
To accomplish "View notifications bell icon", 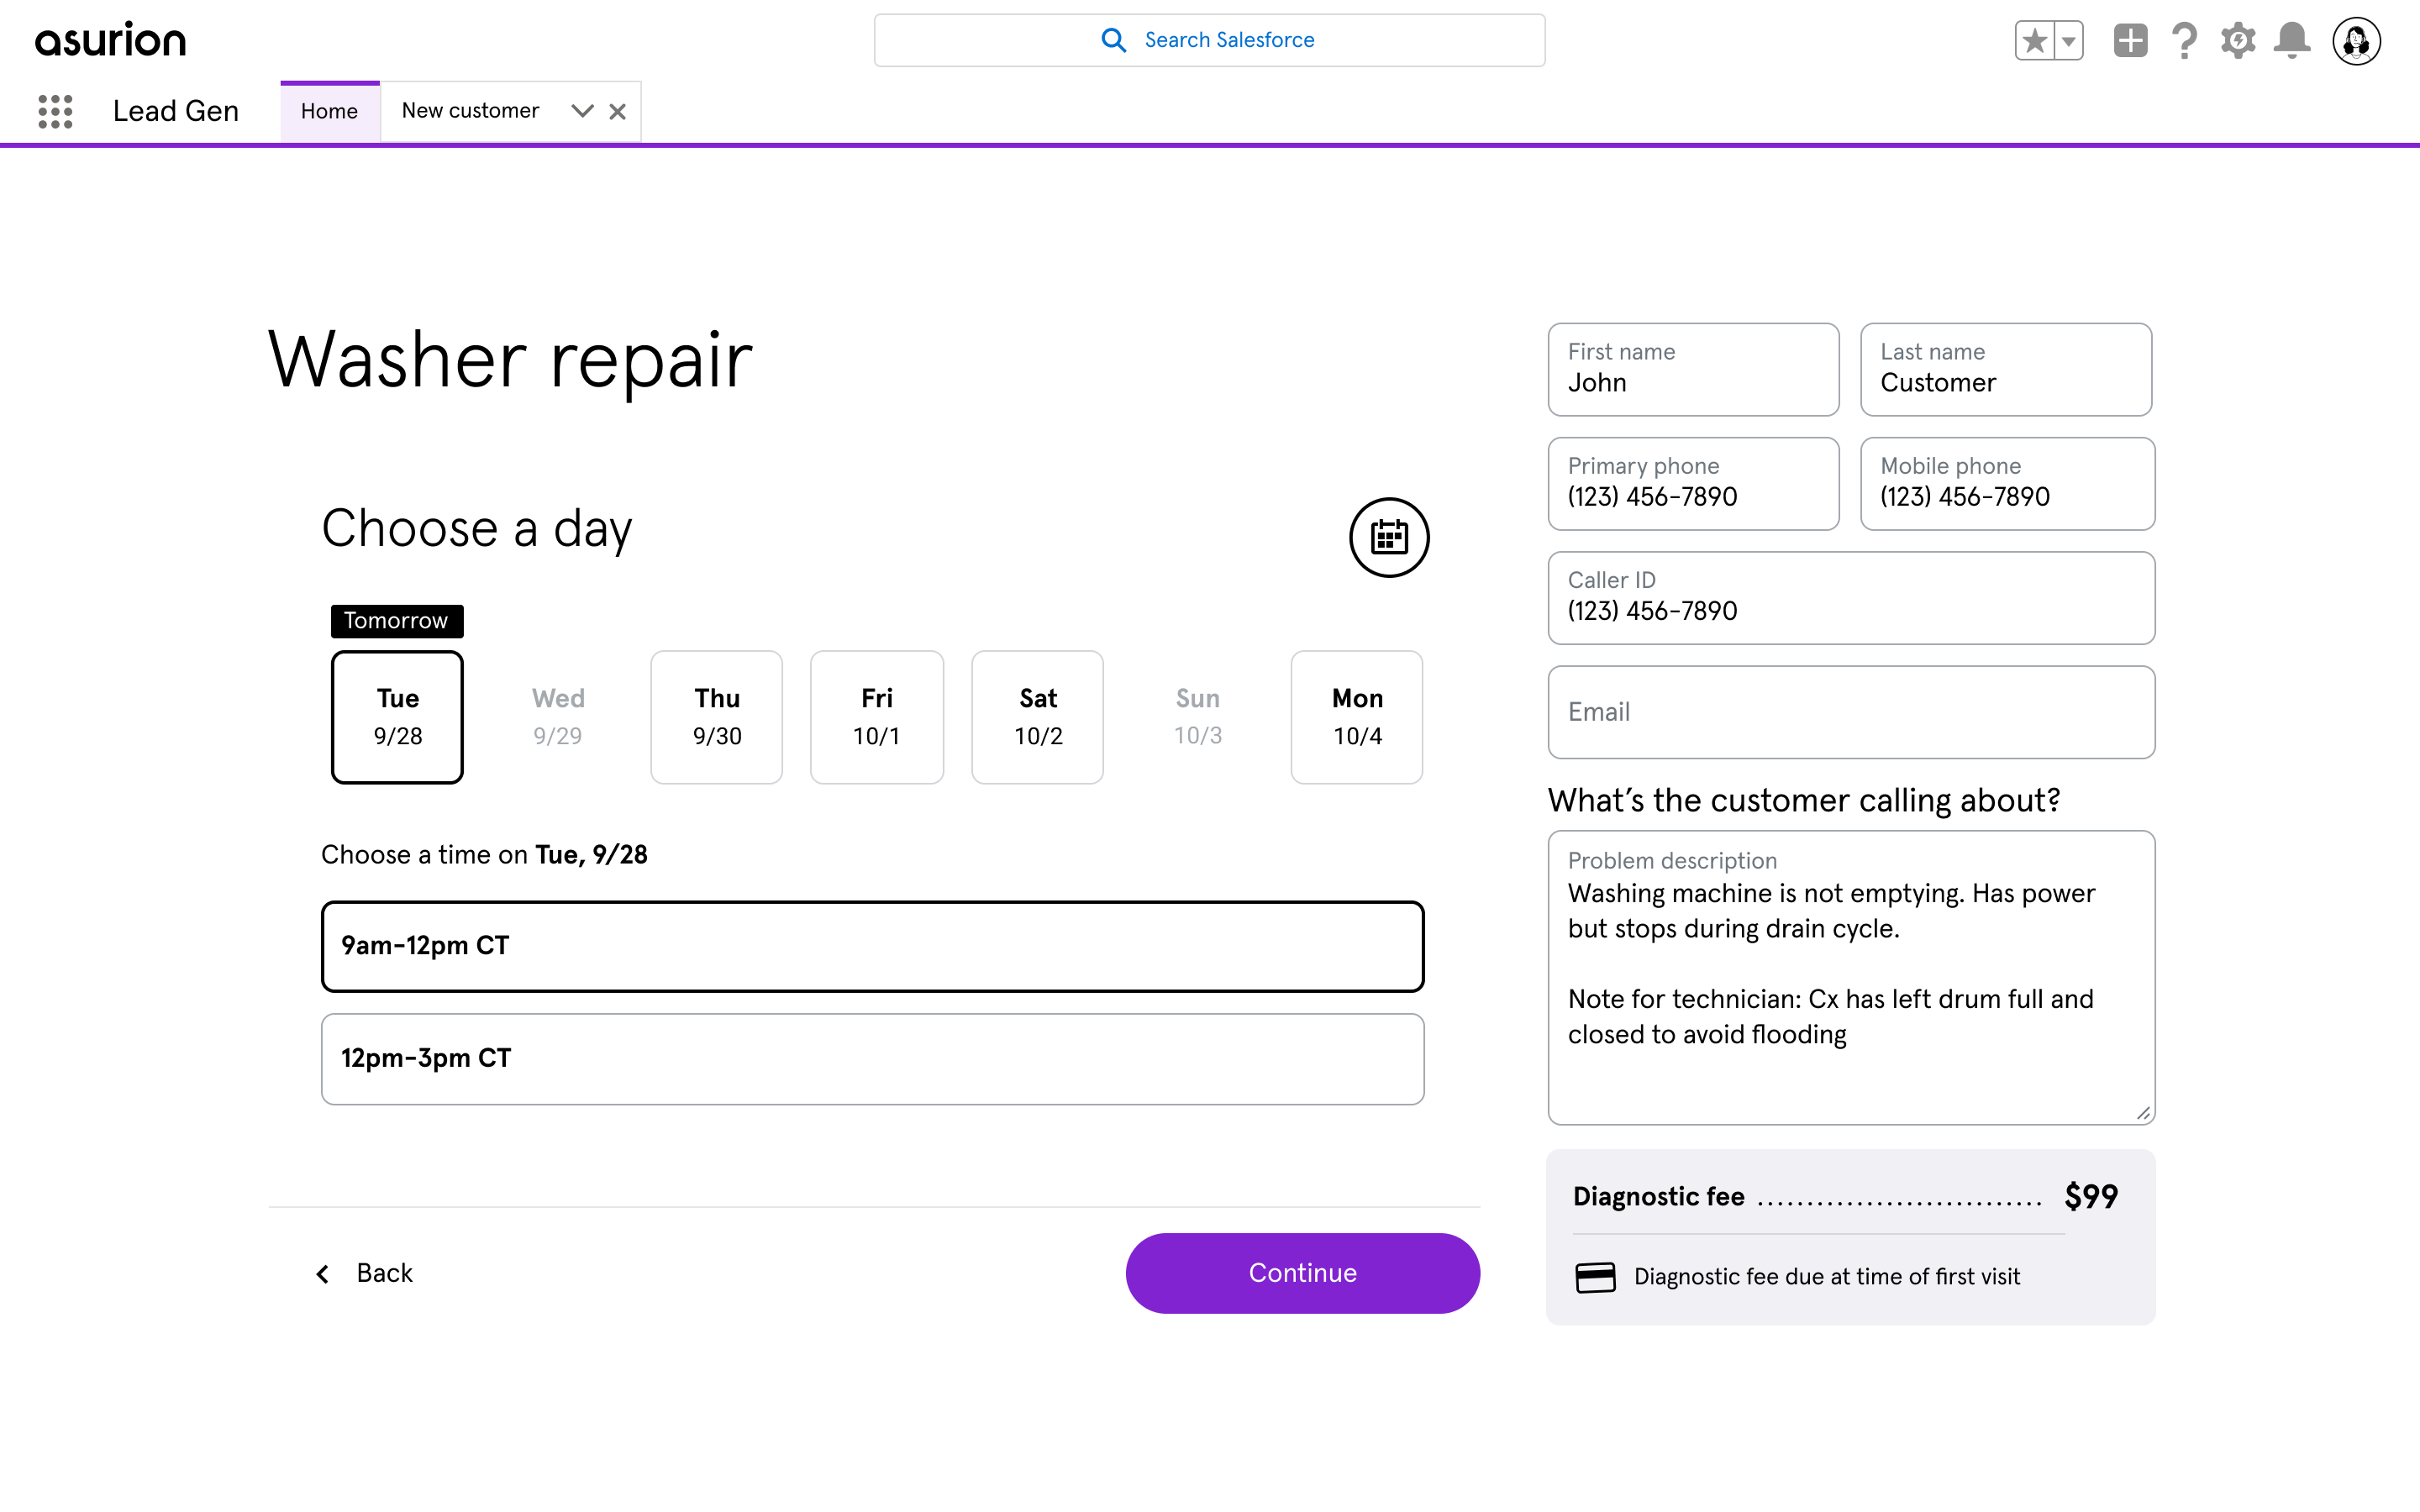I will click(2292, 41).
